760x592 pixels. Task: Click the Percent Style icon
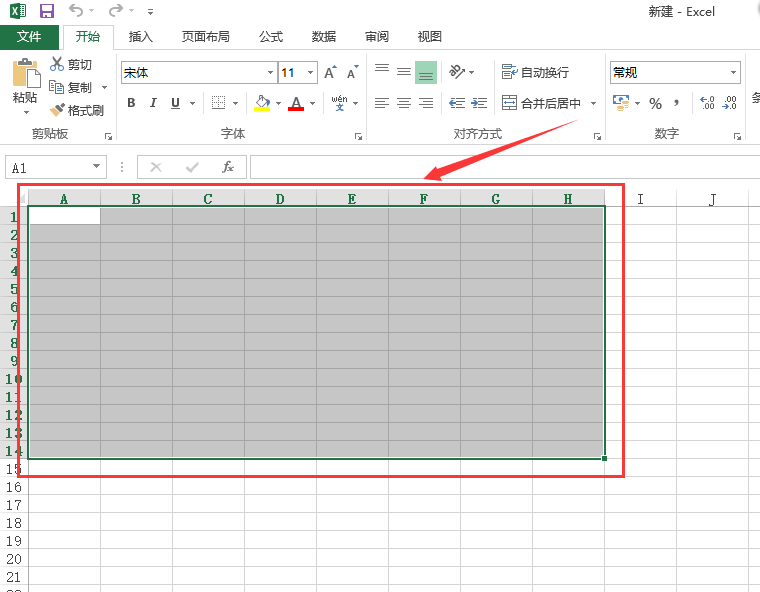tap(655, 103)
